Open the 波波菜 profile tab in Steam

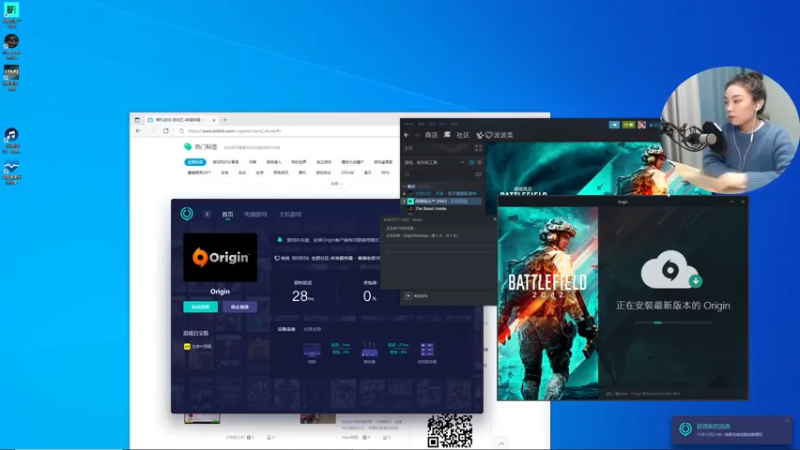495,135
